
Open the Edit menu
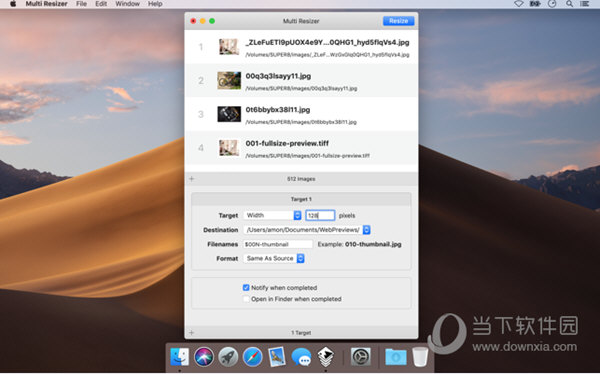point(101,4)
